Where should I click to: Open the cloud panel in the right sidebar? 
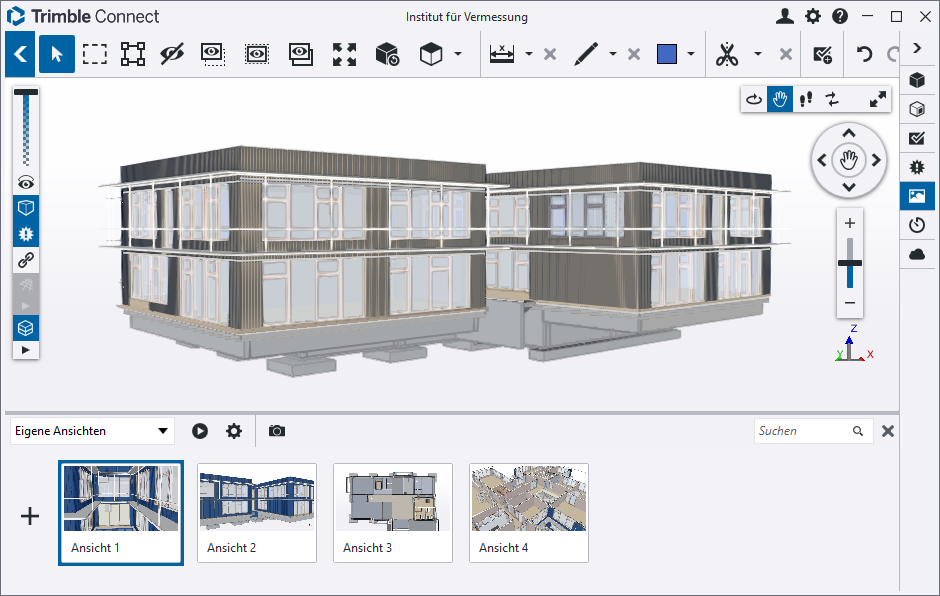tap(917, 254)
